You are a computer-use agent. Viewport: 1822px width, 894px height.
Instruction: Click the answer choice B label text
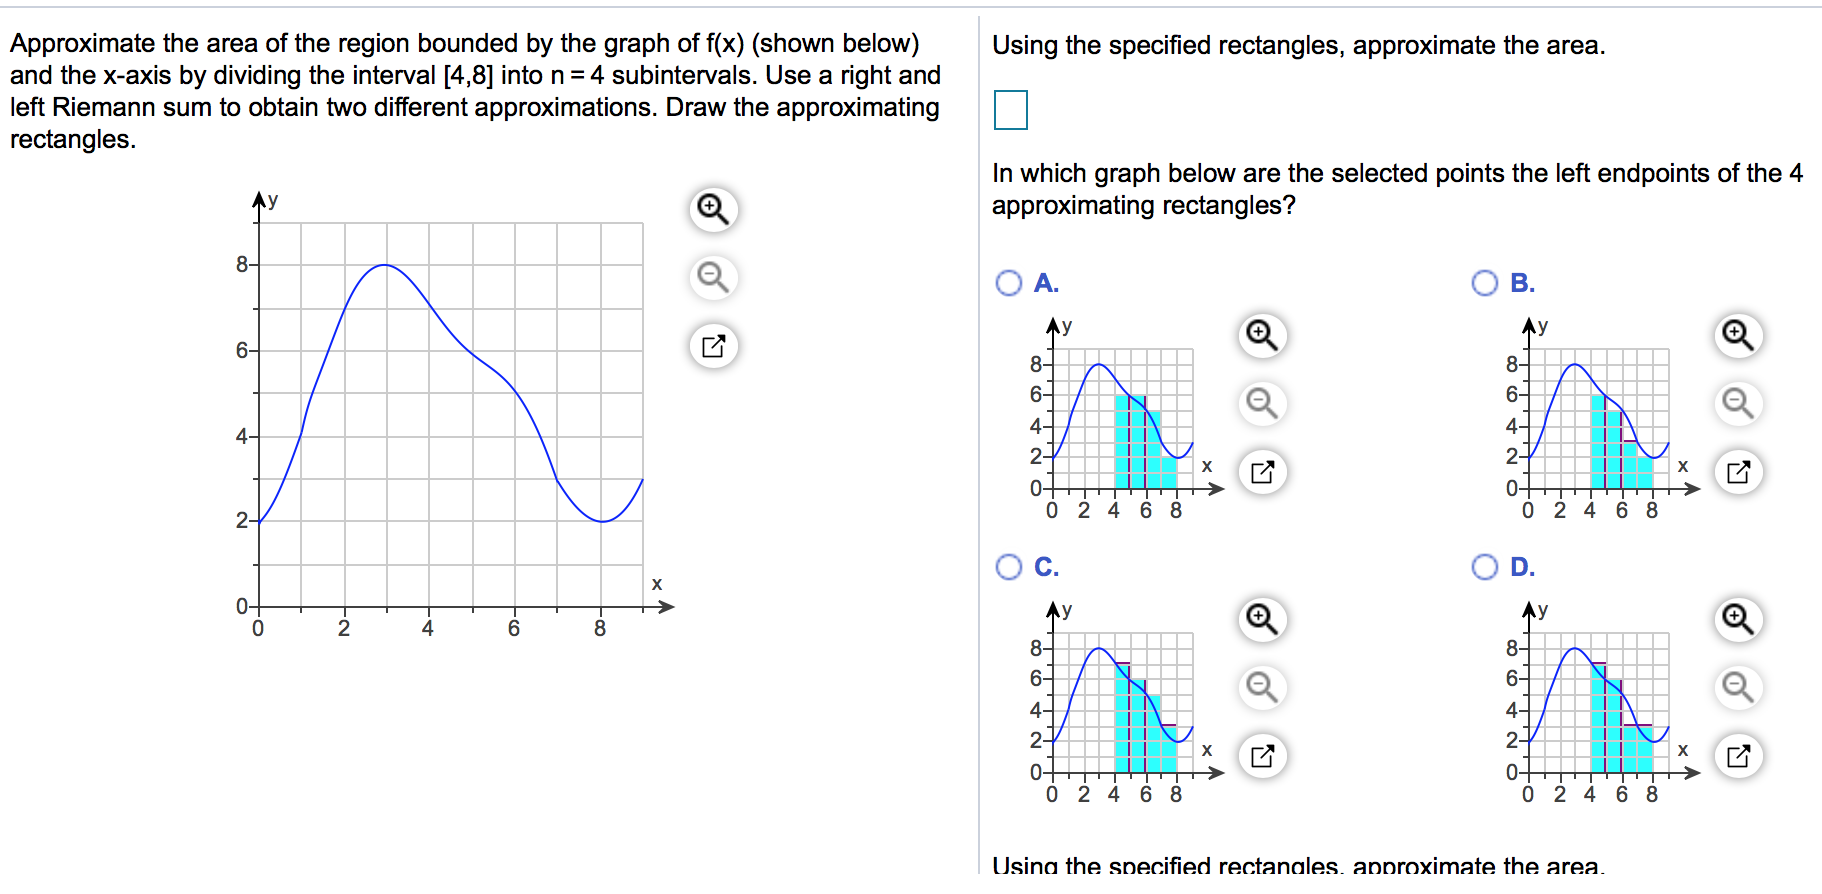point(1519,283)
